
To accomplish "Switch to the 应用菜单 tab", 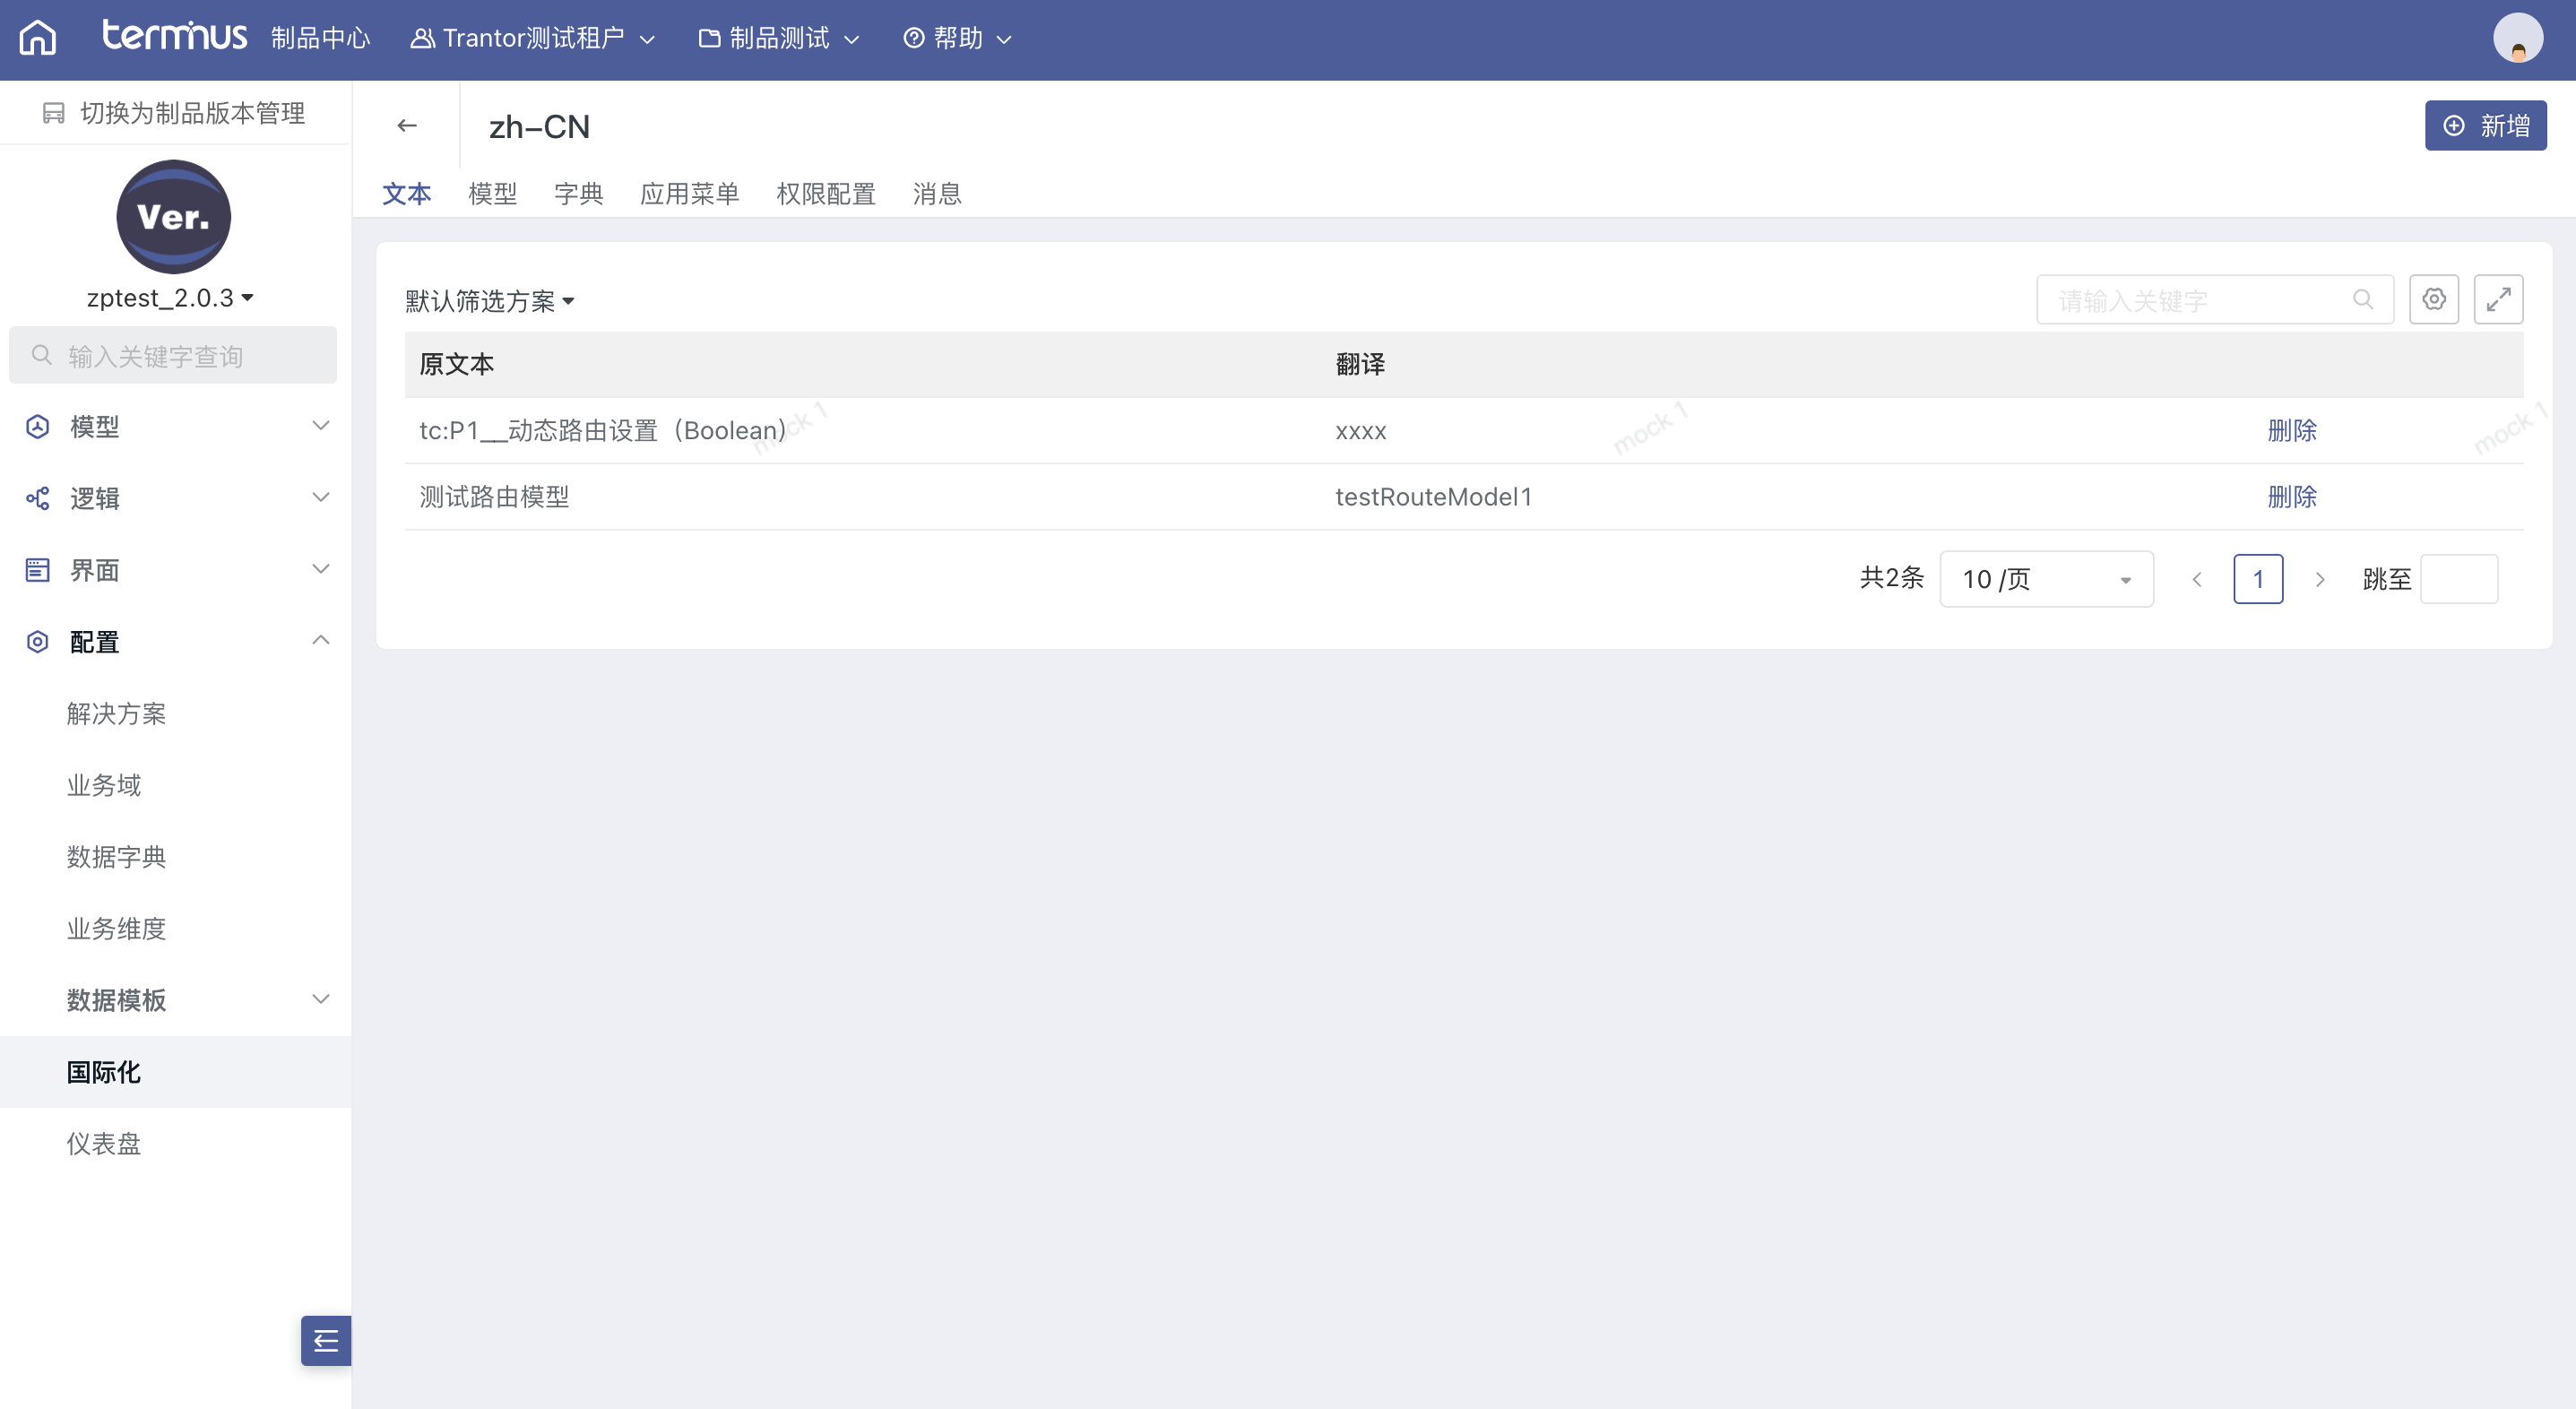I will 689,194.
